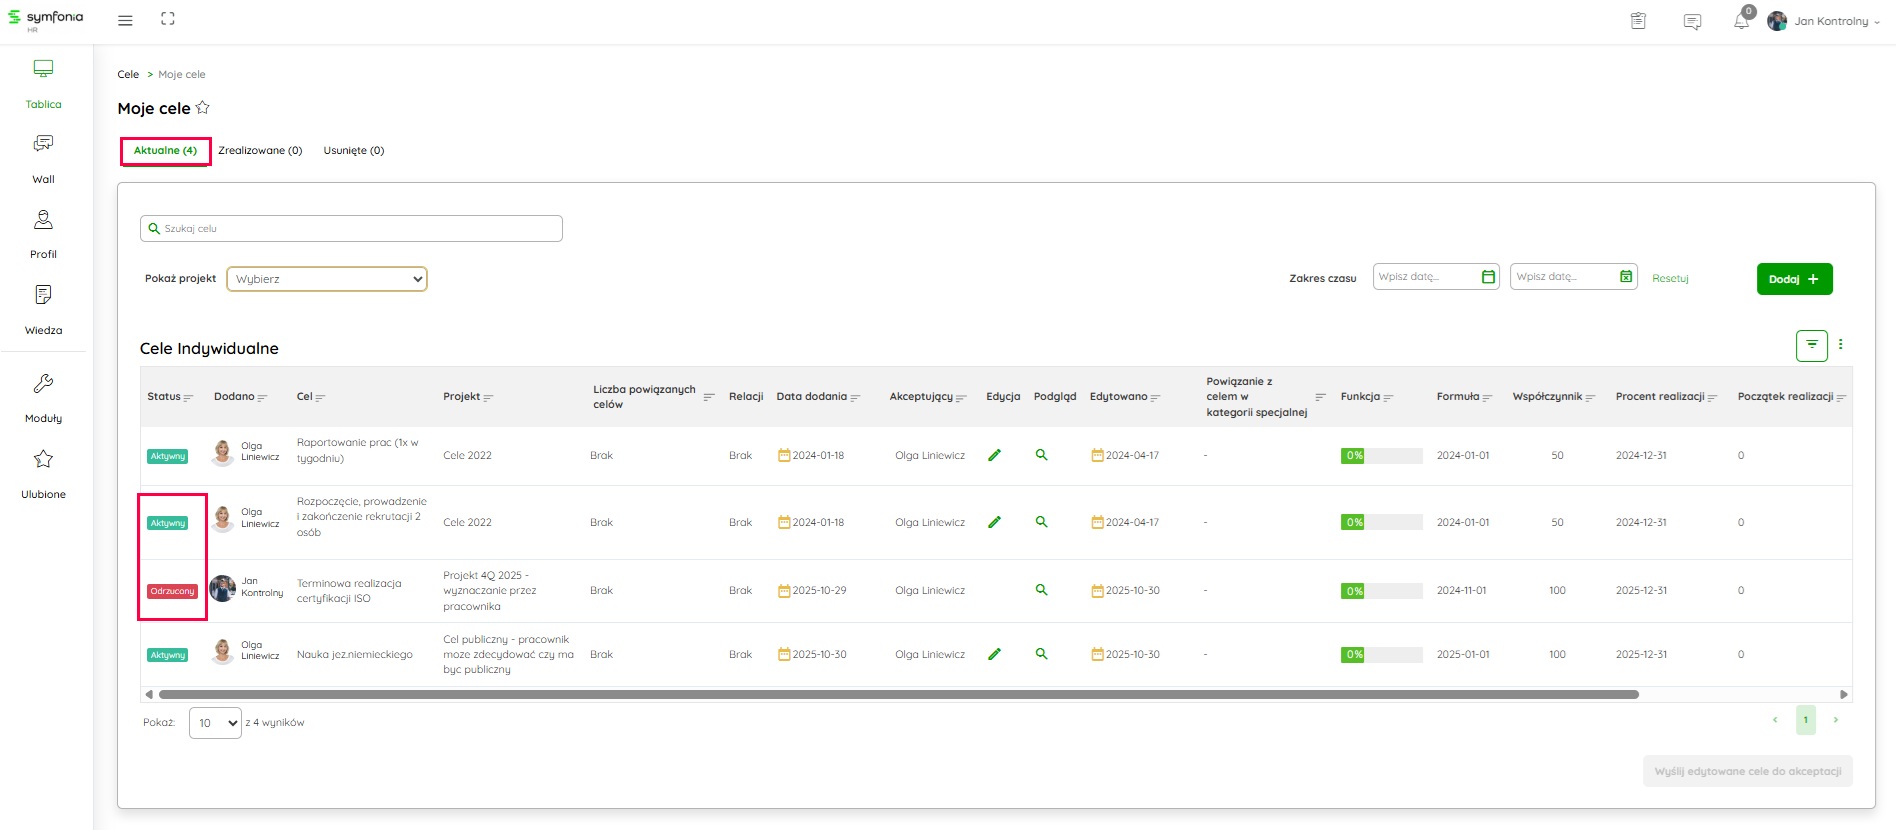1896x830 pixels.
Task: Open the hamburger menu icon
Action: pos(125,20)
